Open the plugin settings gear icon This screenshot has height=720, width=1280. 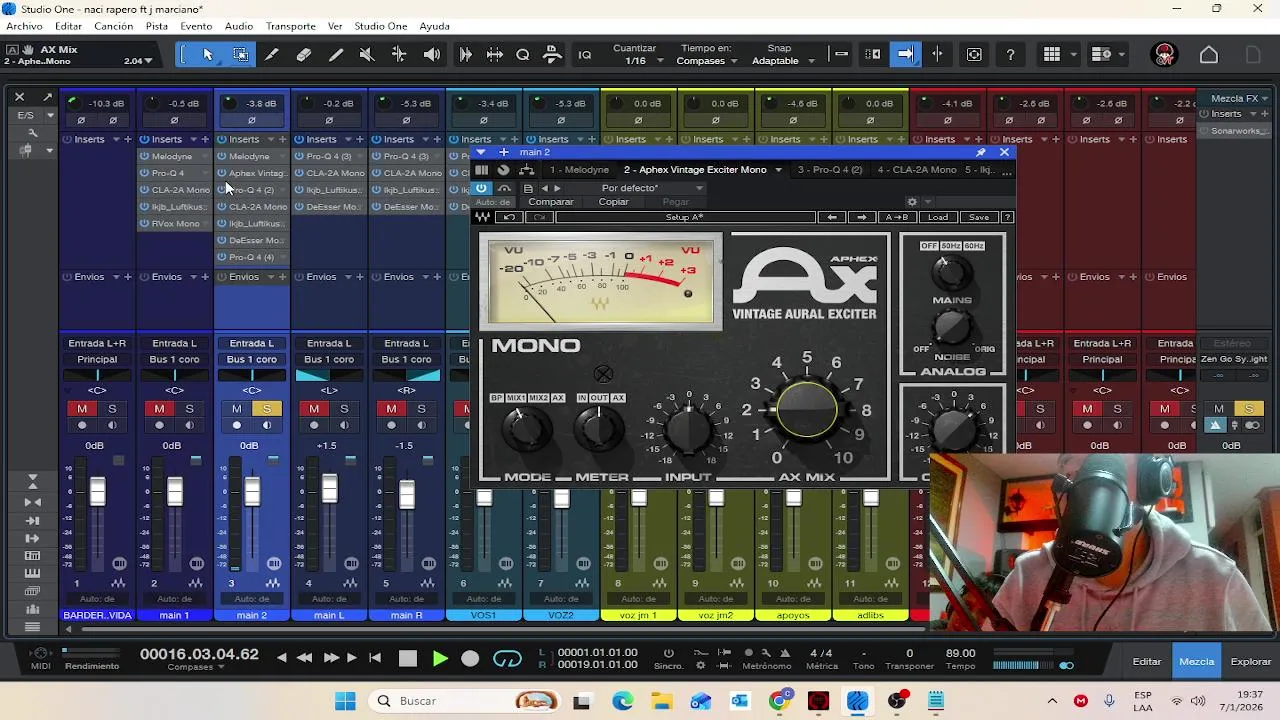[x=911, y=202]
